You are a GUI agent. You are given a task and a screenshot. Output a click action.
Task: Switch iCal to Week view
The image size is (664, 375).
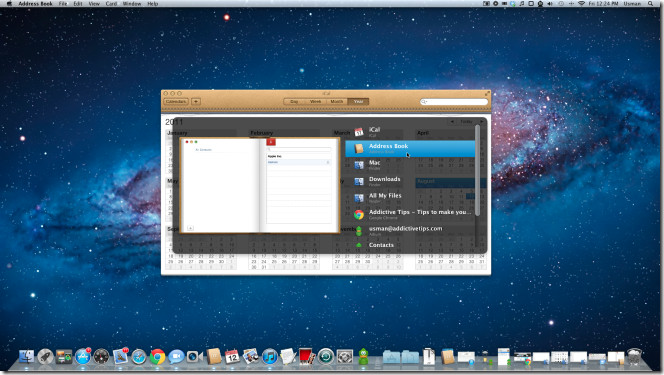[315, 102]
